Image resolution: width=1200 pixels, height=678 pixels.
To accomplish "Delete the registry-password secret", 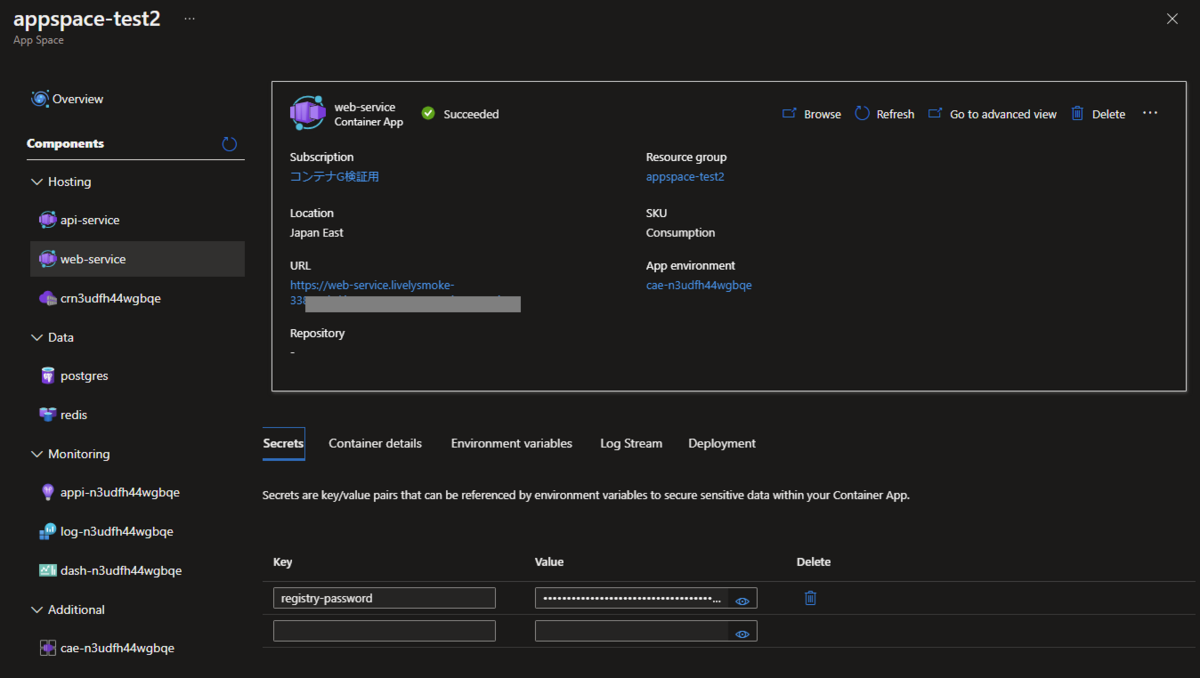I will [x=811, y=598].
